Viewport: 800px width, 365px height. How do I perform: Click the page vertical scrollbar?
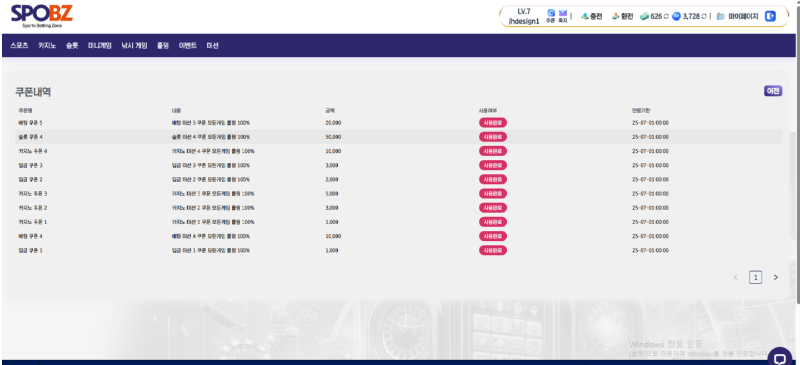[796, 153]
